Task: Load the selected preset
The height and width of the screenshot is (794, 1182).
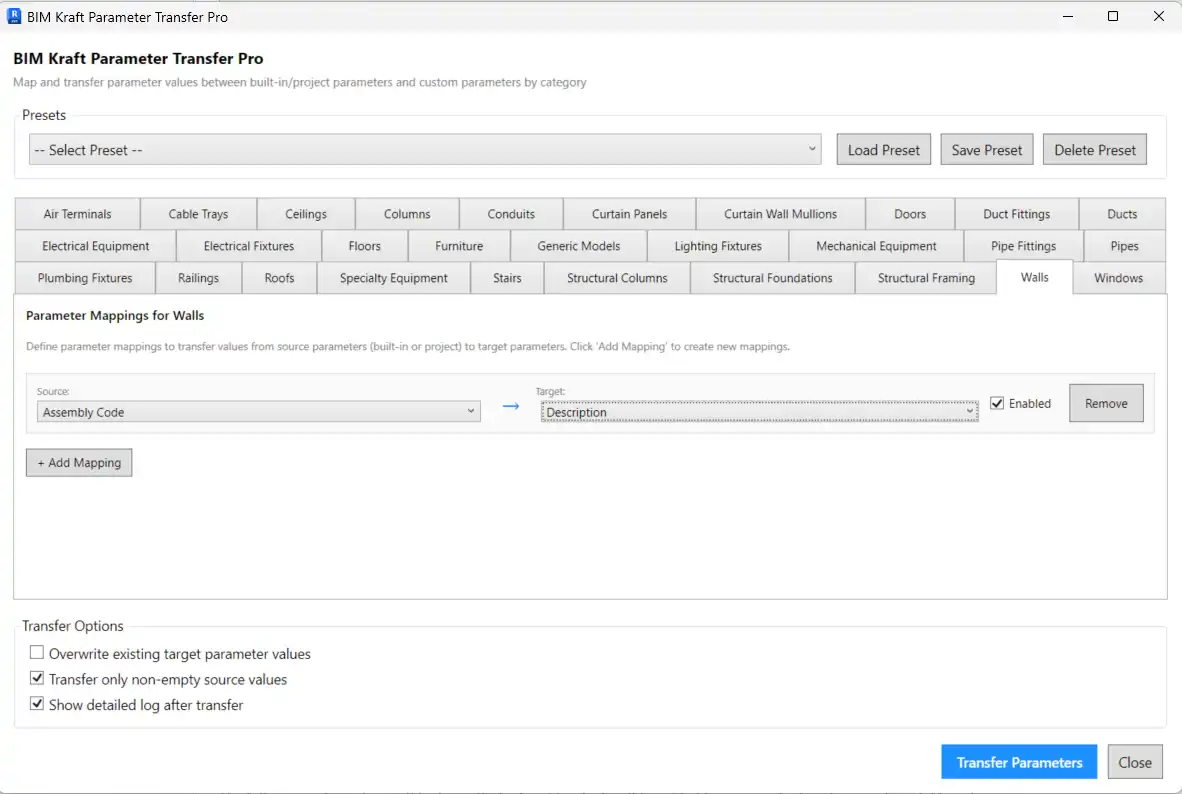Action: tap(883, 149)
